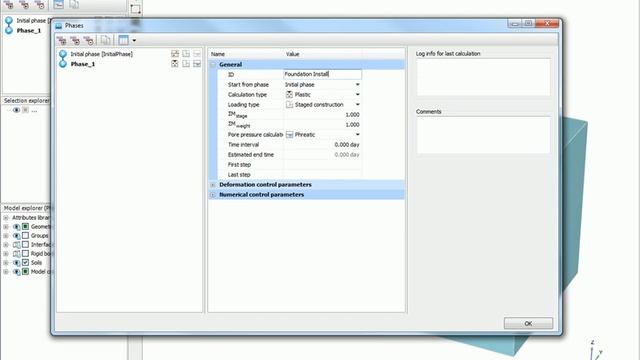Toggle the Groups activation checkbox
Viewport: 640px width, 360px height.
(x=25, y=236)
